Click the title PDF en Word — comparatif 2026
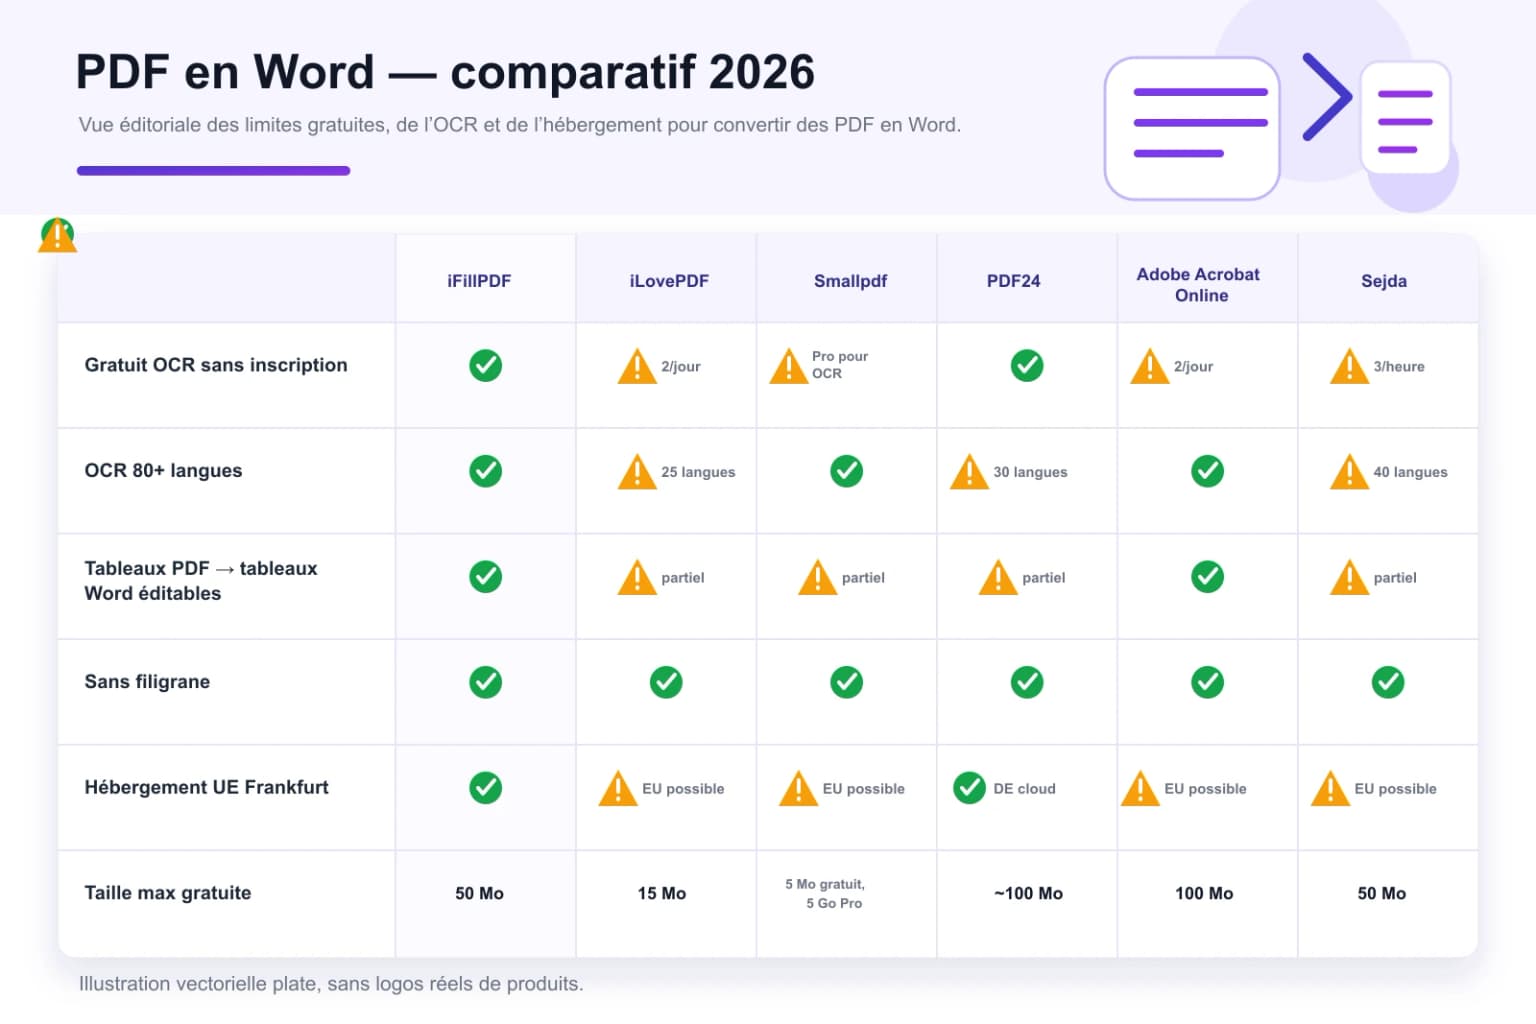Viewport: 1536px width, 1024px height. pyautogui.click(x=445, y=72)
